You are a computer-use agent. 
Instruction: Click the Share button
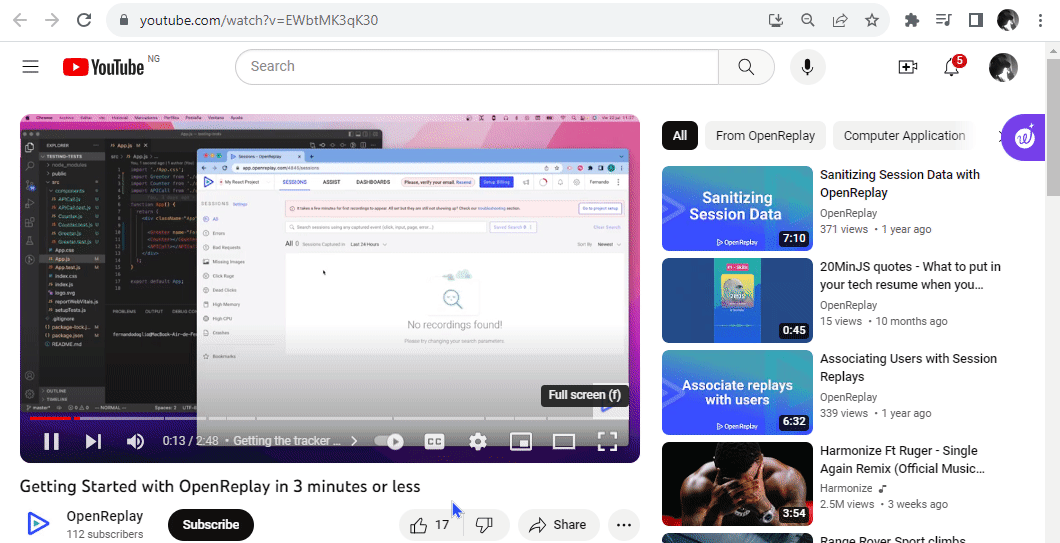(x=558, y=525)
